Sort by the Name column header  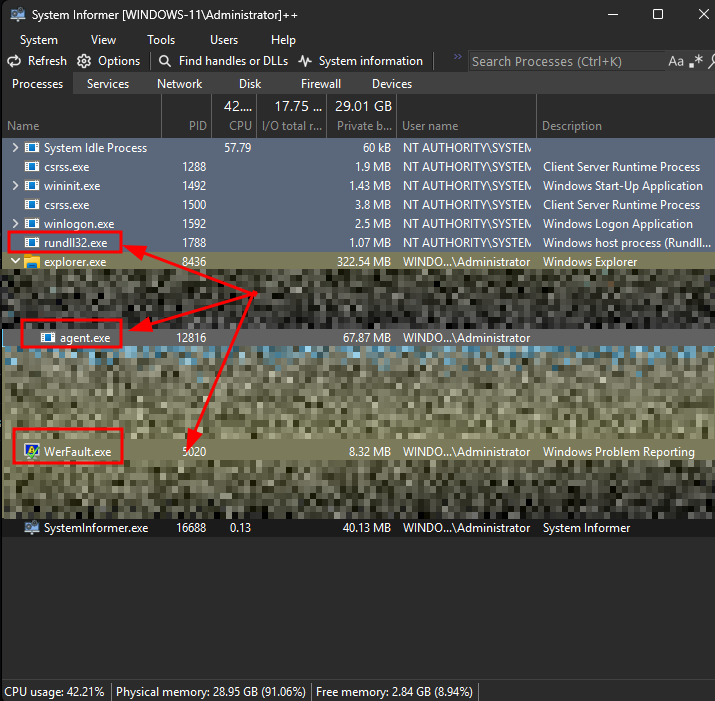[x=23, y=126]
